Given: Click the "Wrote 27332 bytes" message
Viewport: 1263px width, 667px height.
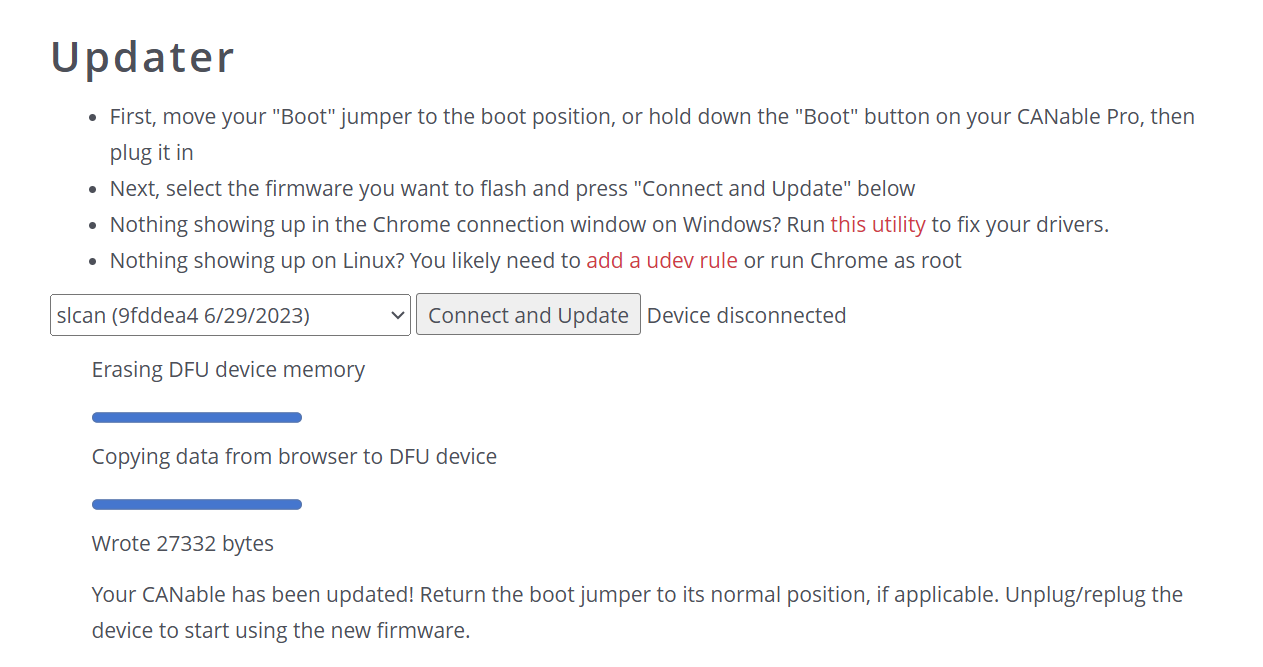Looking at the screenshot, I should point(183,543).
